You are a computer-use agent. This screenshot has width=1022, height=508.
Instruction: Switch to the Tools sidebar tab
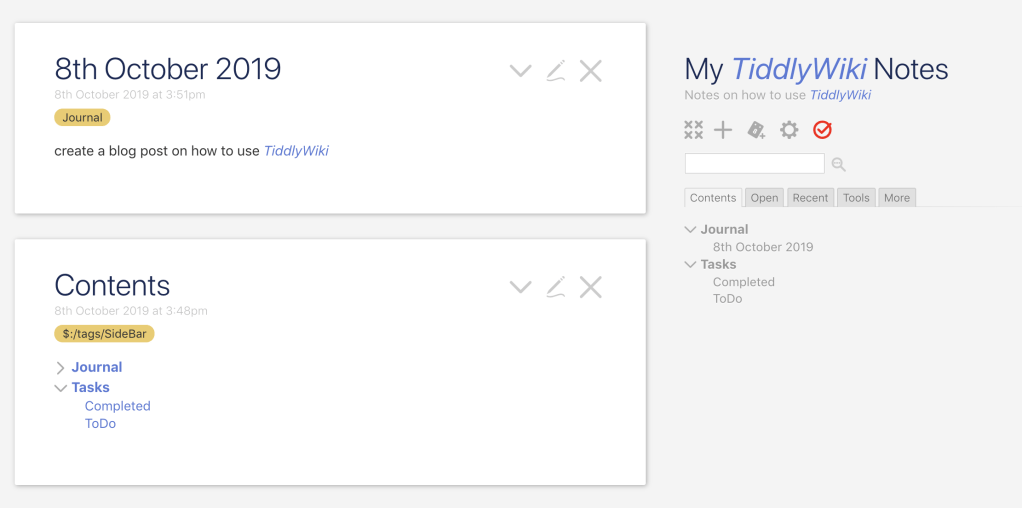pos(856,198)
